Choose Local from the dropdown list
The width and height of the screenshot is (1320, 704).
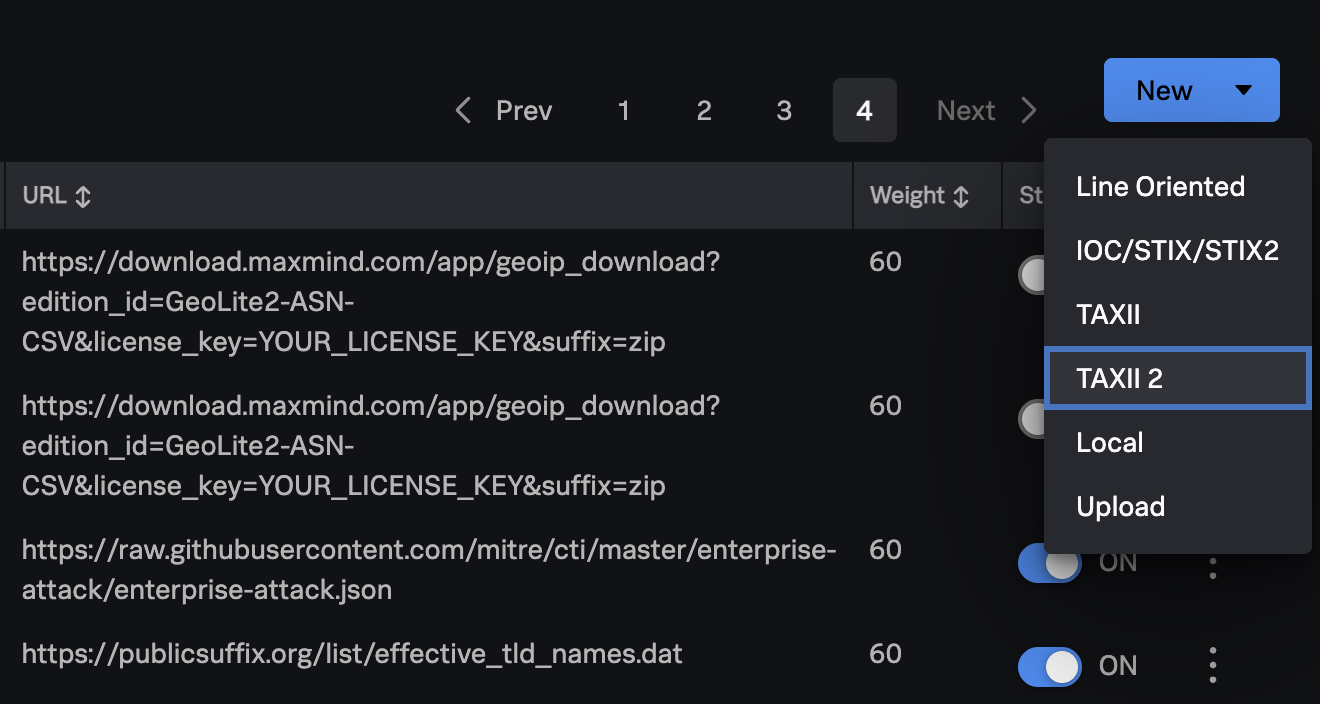1109,443
